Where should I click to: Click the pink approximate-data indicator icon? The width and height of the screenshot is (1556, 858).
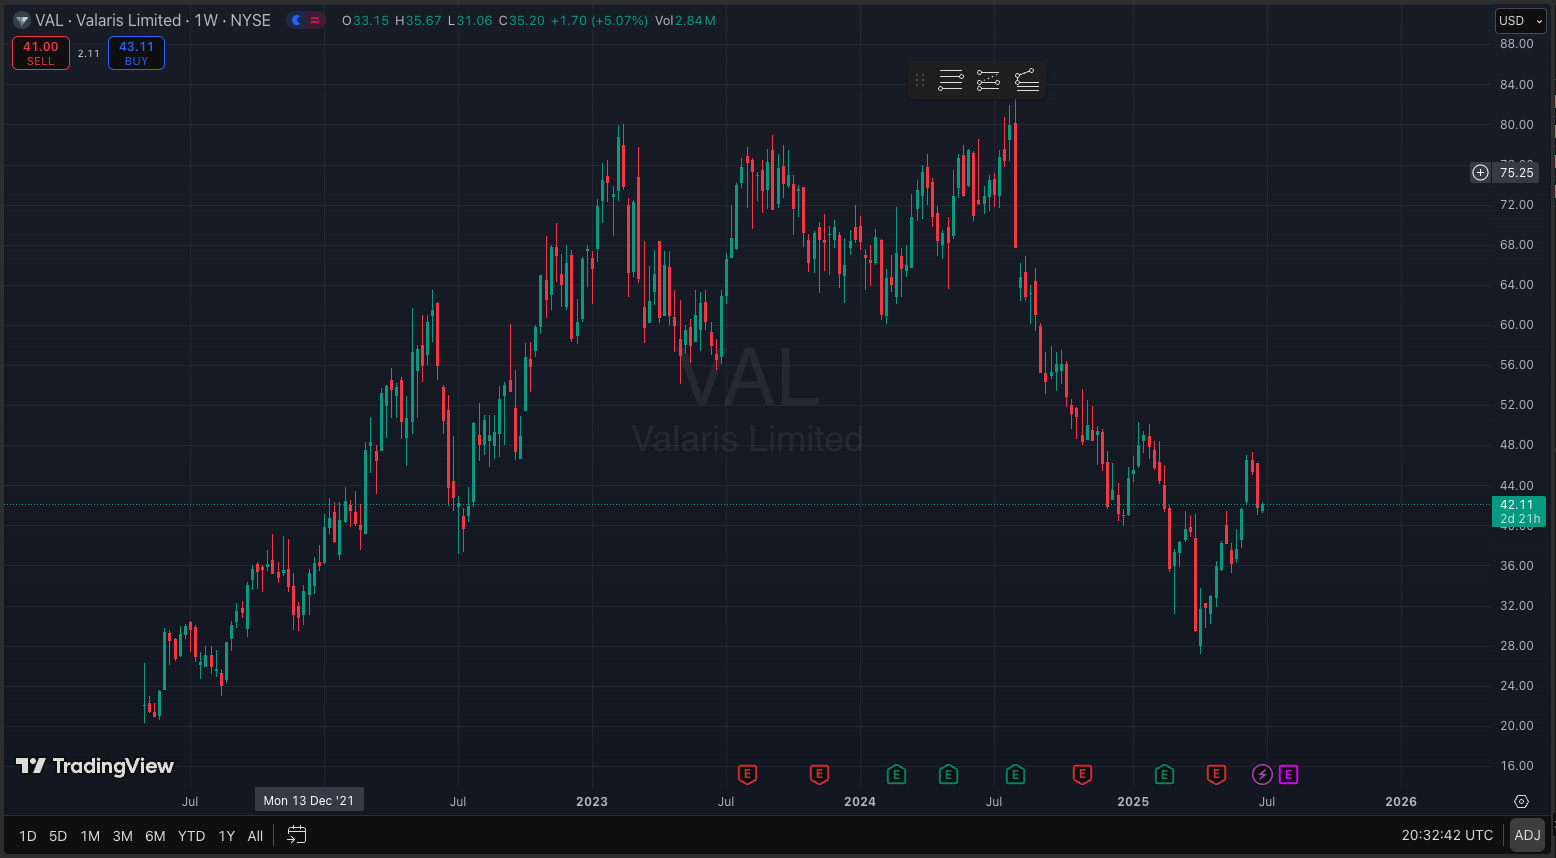point(316,20)
